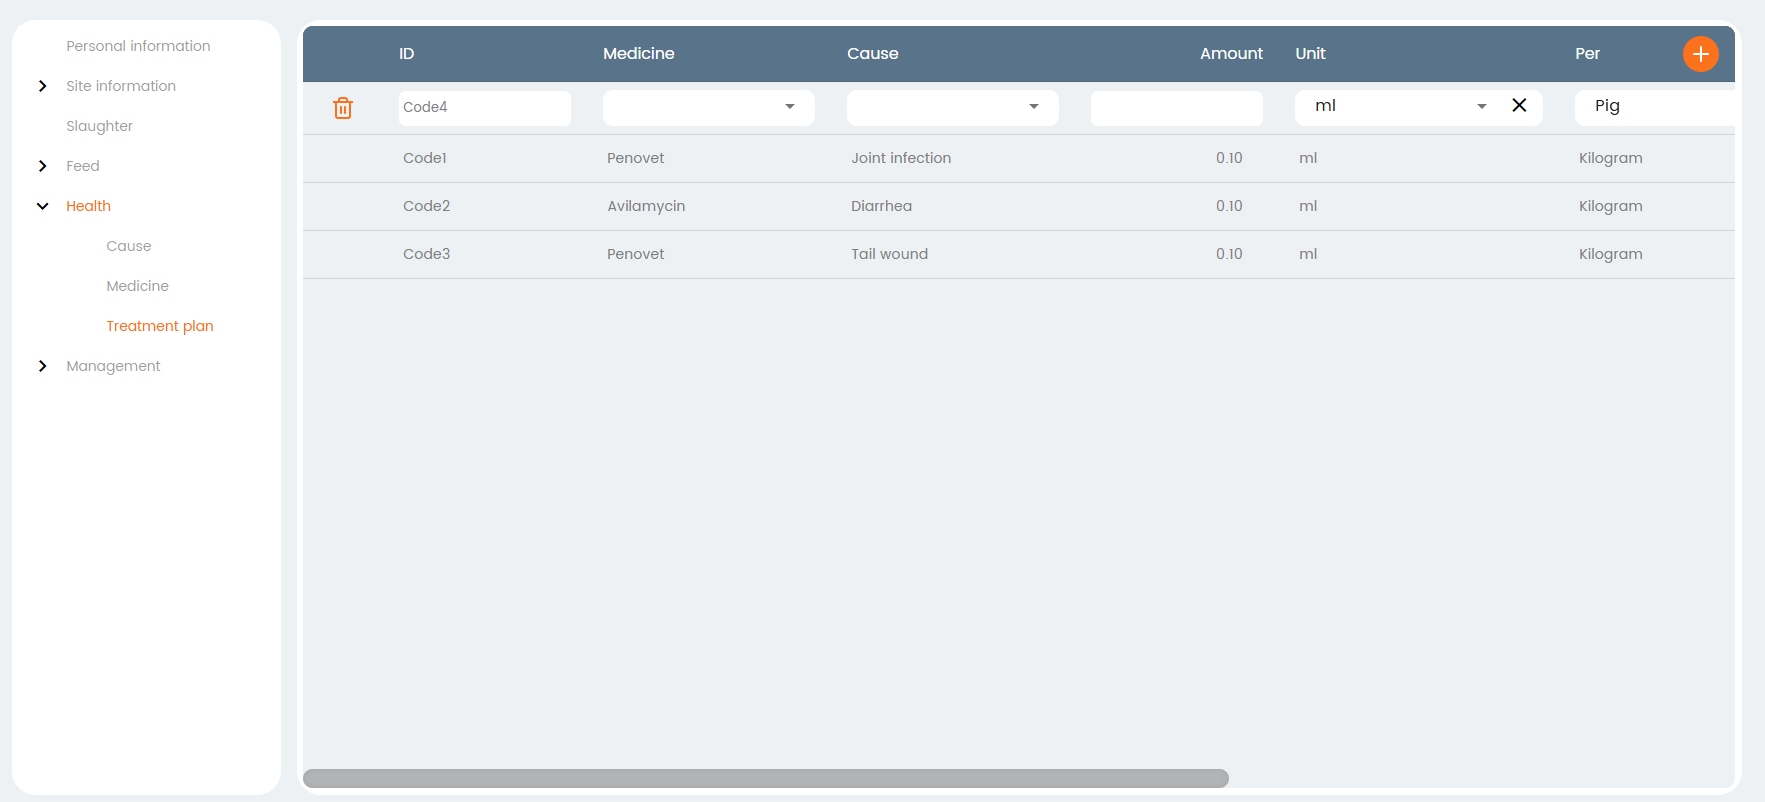The width and height of the screenshot is (1765, 802).
Task: Open the Slaughter page
Action: [x=99, y=126]
